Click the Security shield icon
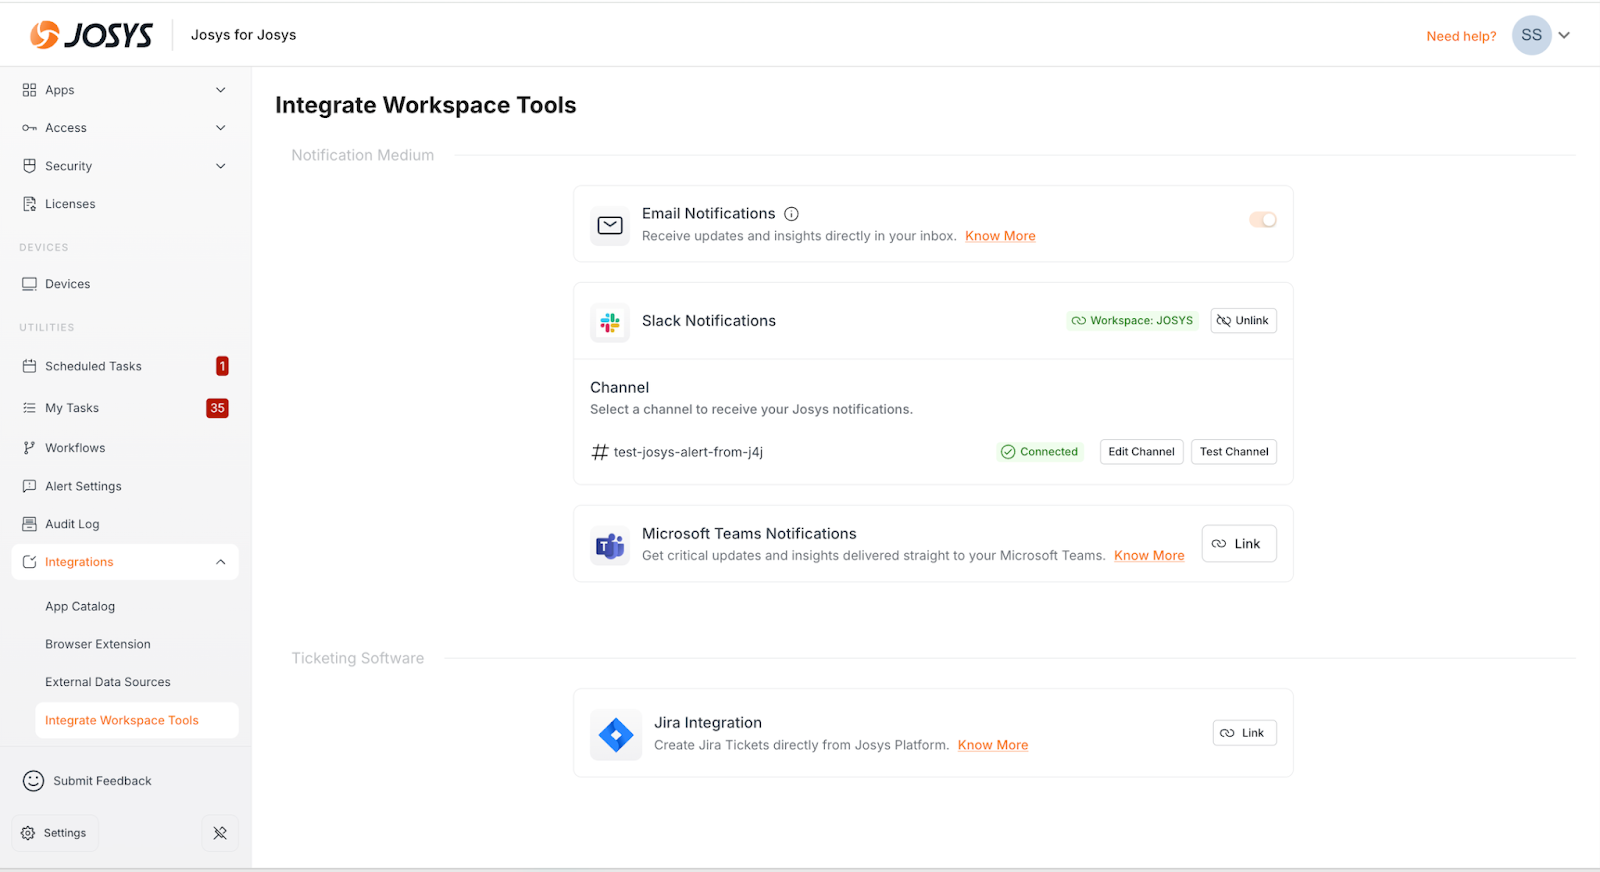 pyautogui.click(x=29, y=166)
